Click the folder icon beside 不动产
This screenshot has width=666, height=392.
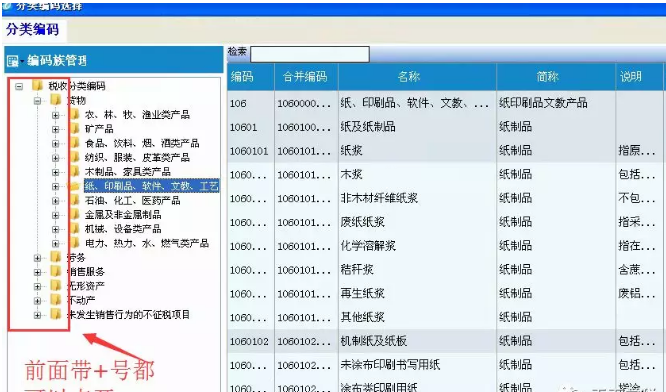[x=56, y=300]
